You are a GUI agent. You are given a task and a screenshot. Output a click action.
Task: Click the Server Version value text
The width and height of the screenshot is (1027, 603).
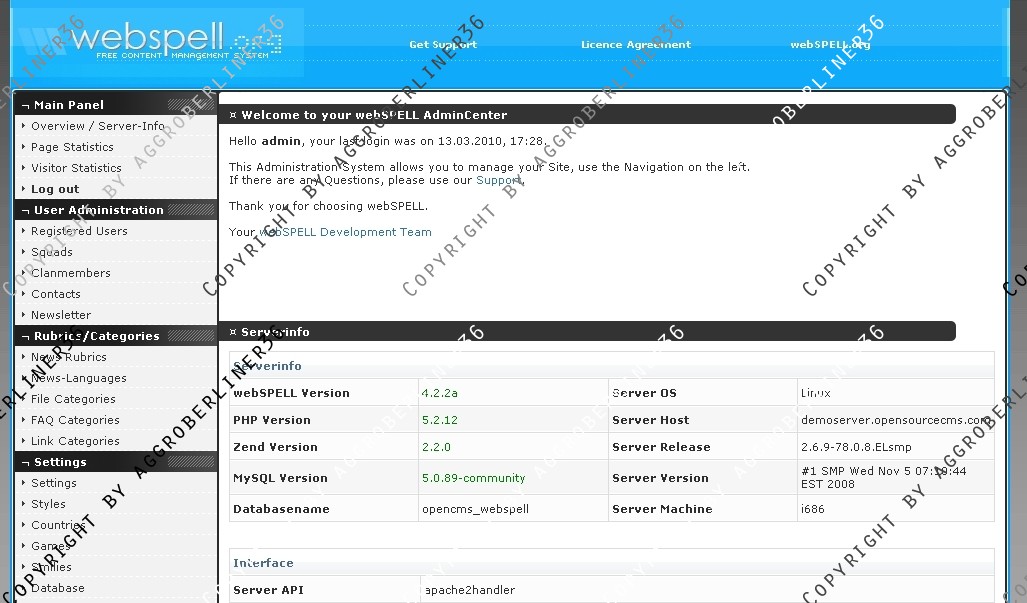(x=884, y=477)
